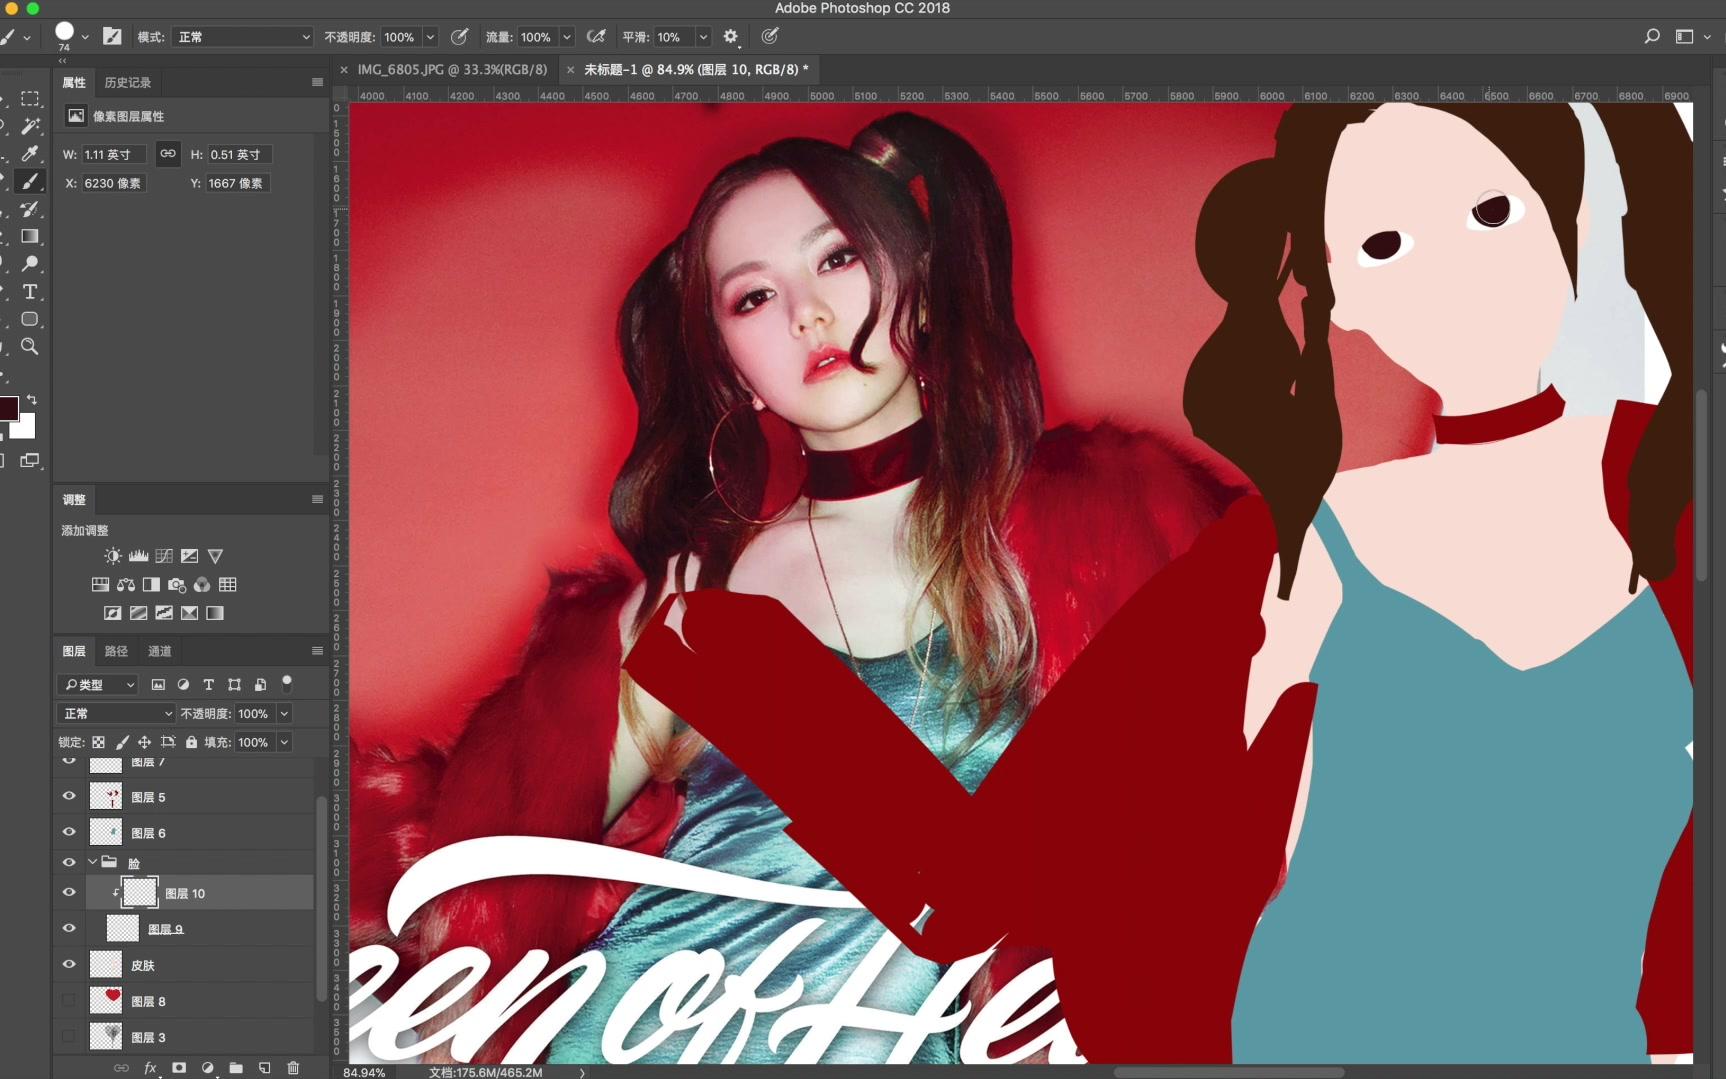Screen dimensions: 1726x1079
Task: Open flow 流量 dropdown arrow
Action: coord(567,37)
